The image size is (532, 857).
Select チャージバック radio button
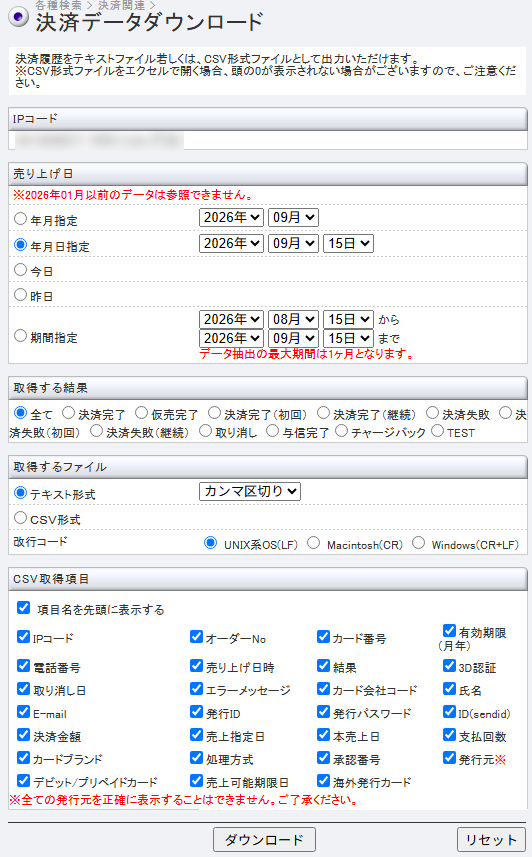[341, 431]
